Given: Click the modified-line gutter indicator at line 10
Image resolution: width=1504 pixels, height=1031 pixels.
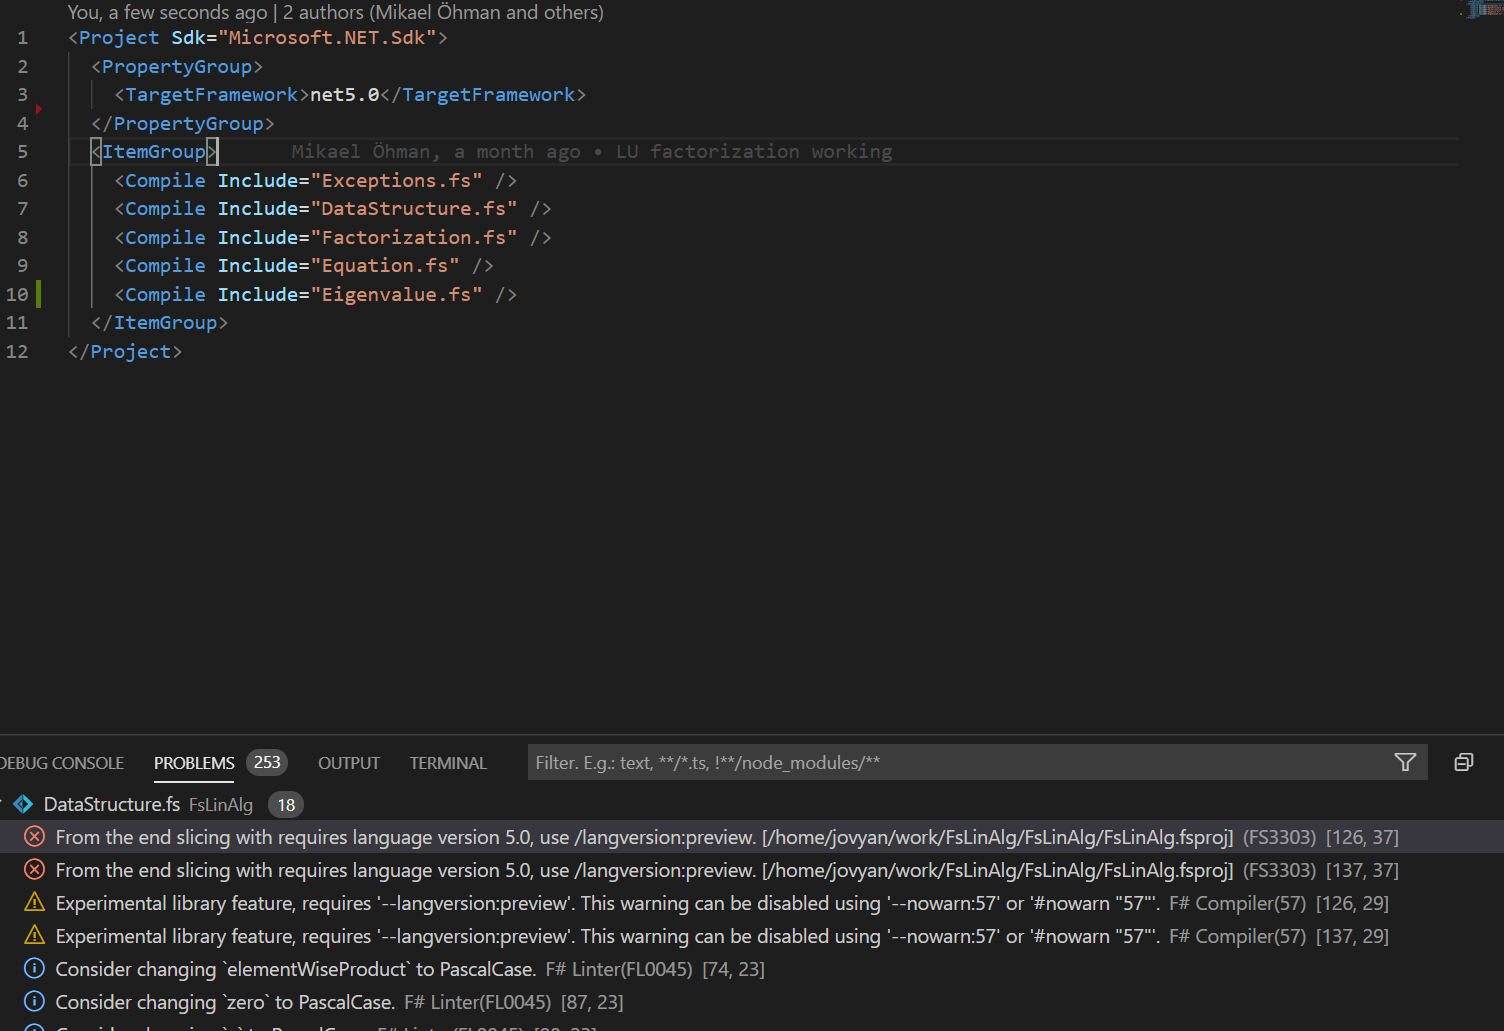Looking at the screenshot, I should [x=37, y=294].
